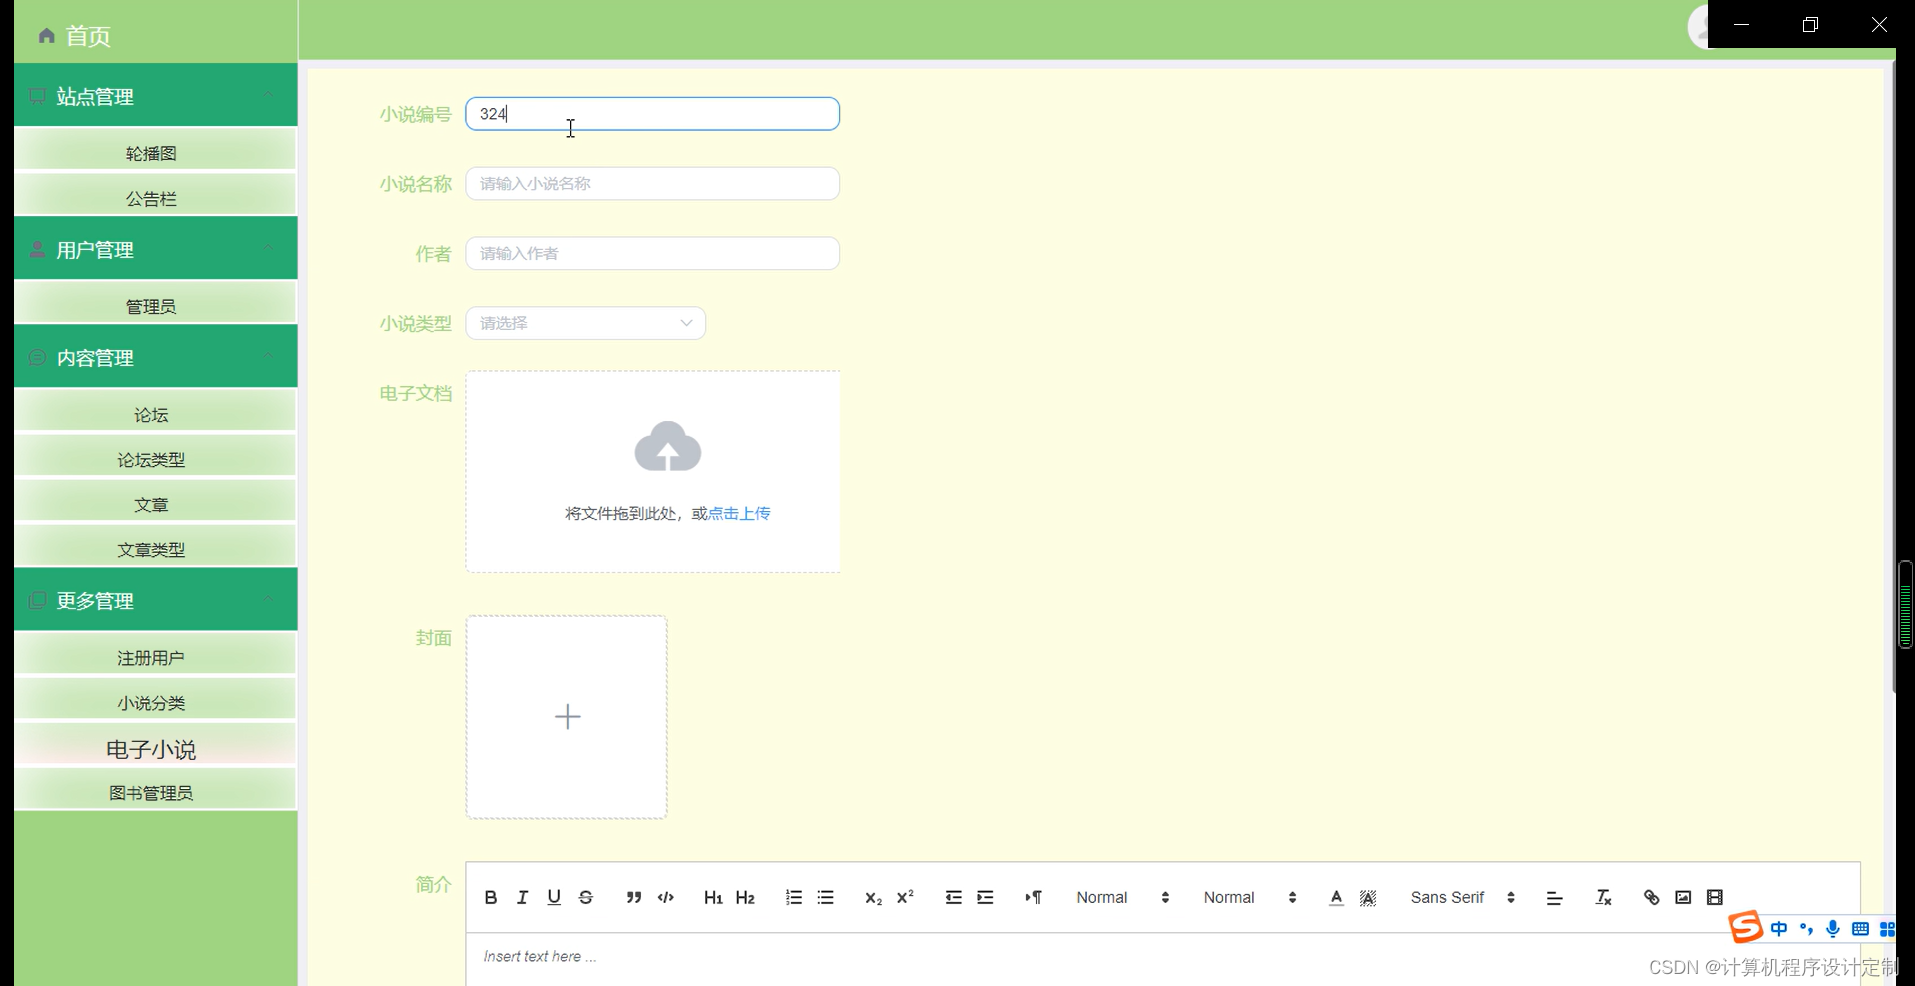Open the 小说类型 select dropdown
This screenshot has width=1915, height=986.
(586, 323)
